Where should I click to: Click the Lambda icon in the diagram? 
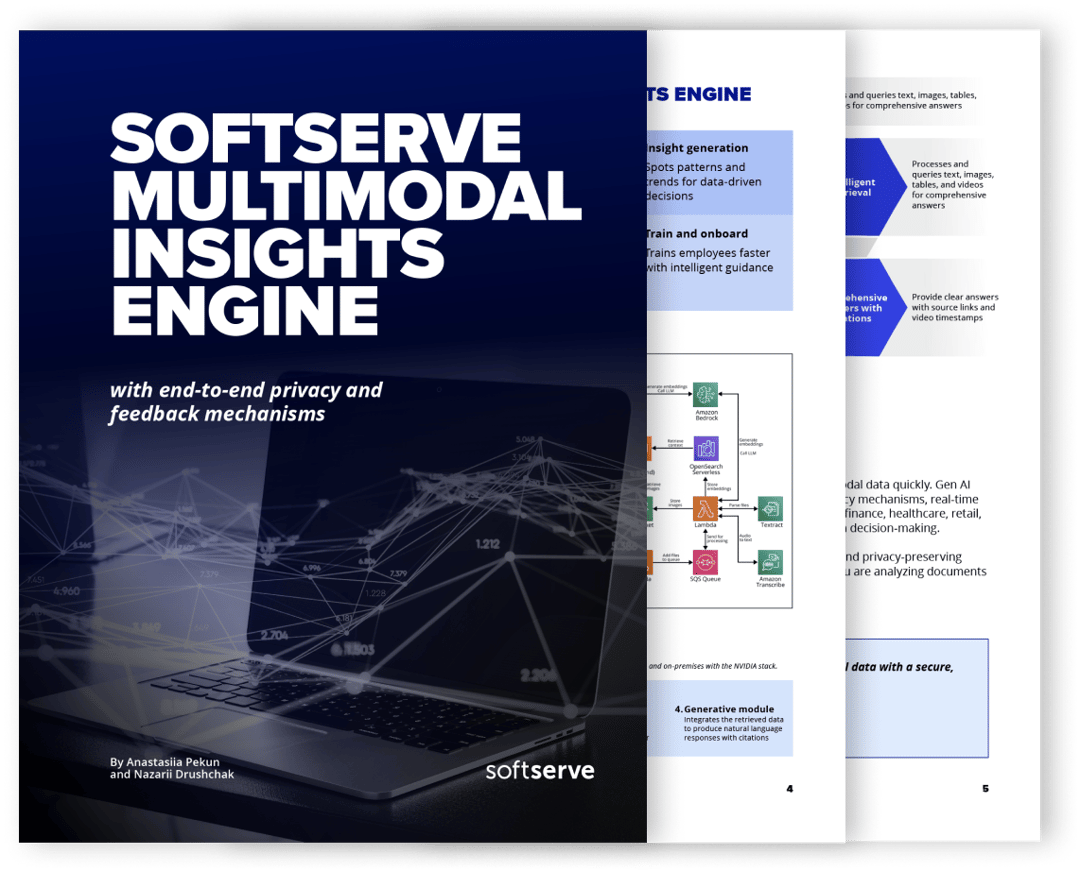[705, 508]
